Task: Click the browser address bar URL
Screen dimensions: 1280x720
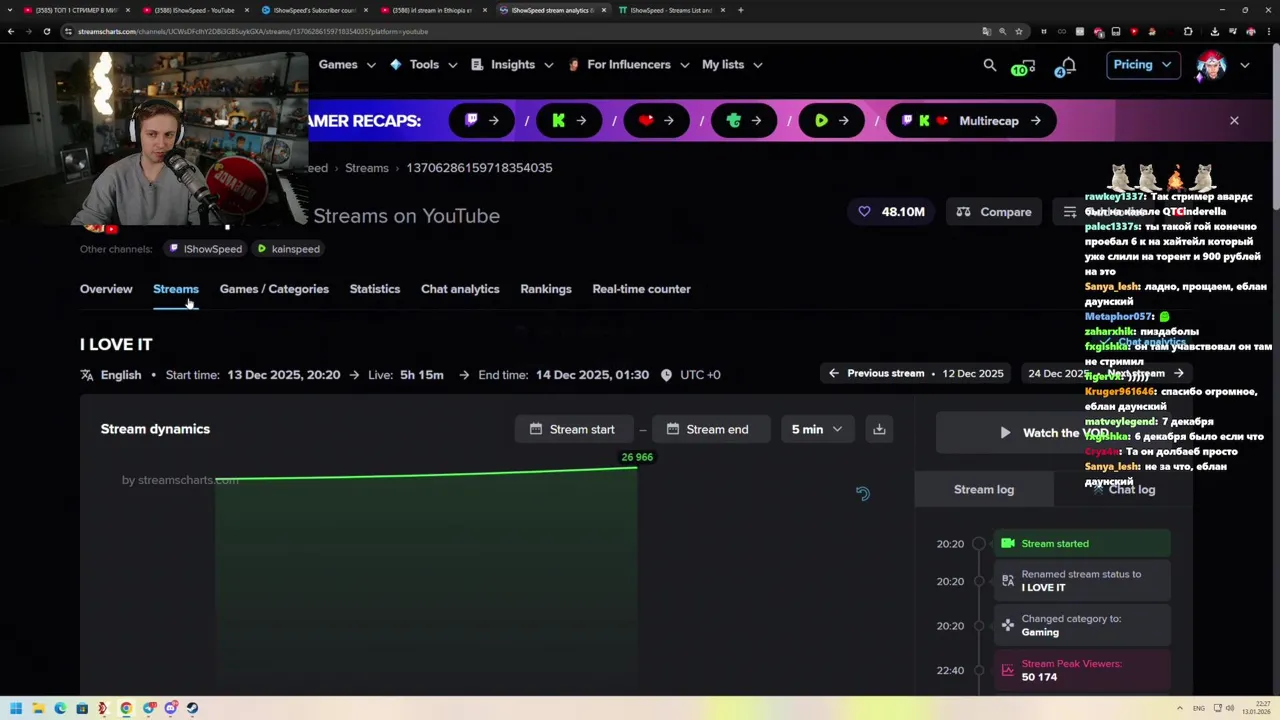Action: (x=253, y=31)
